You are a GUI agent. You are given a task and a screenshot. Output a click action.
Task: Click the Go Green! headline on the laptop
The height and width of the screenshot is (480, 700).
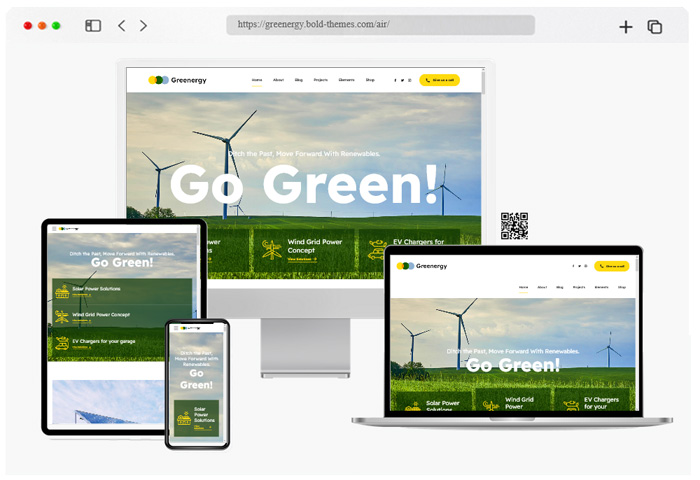[512, 365]
